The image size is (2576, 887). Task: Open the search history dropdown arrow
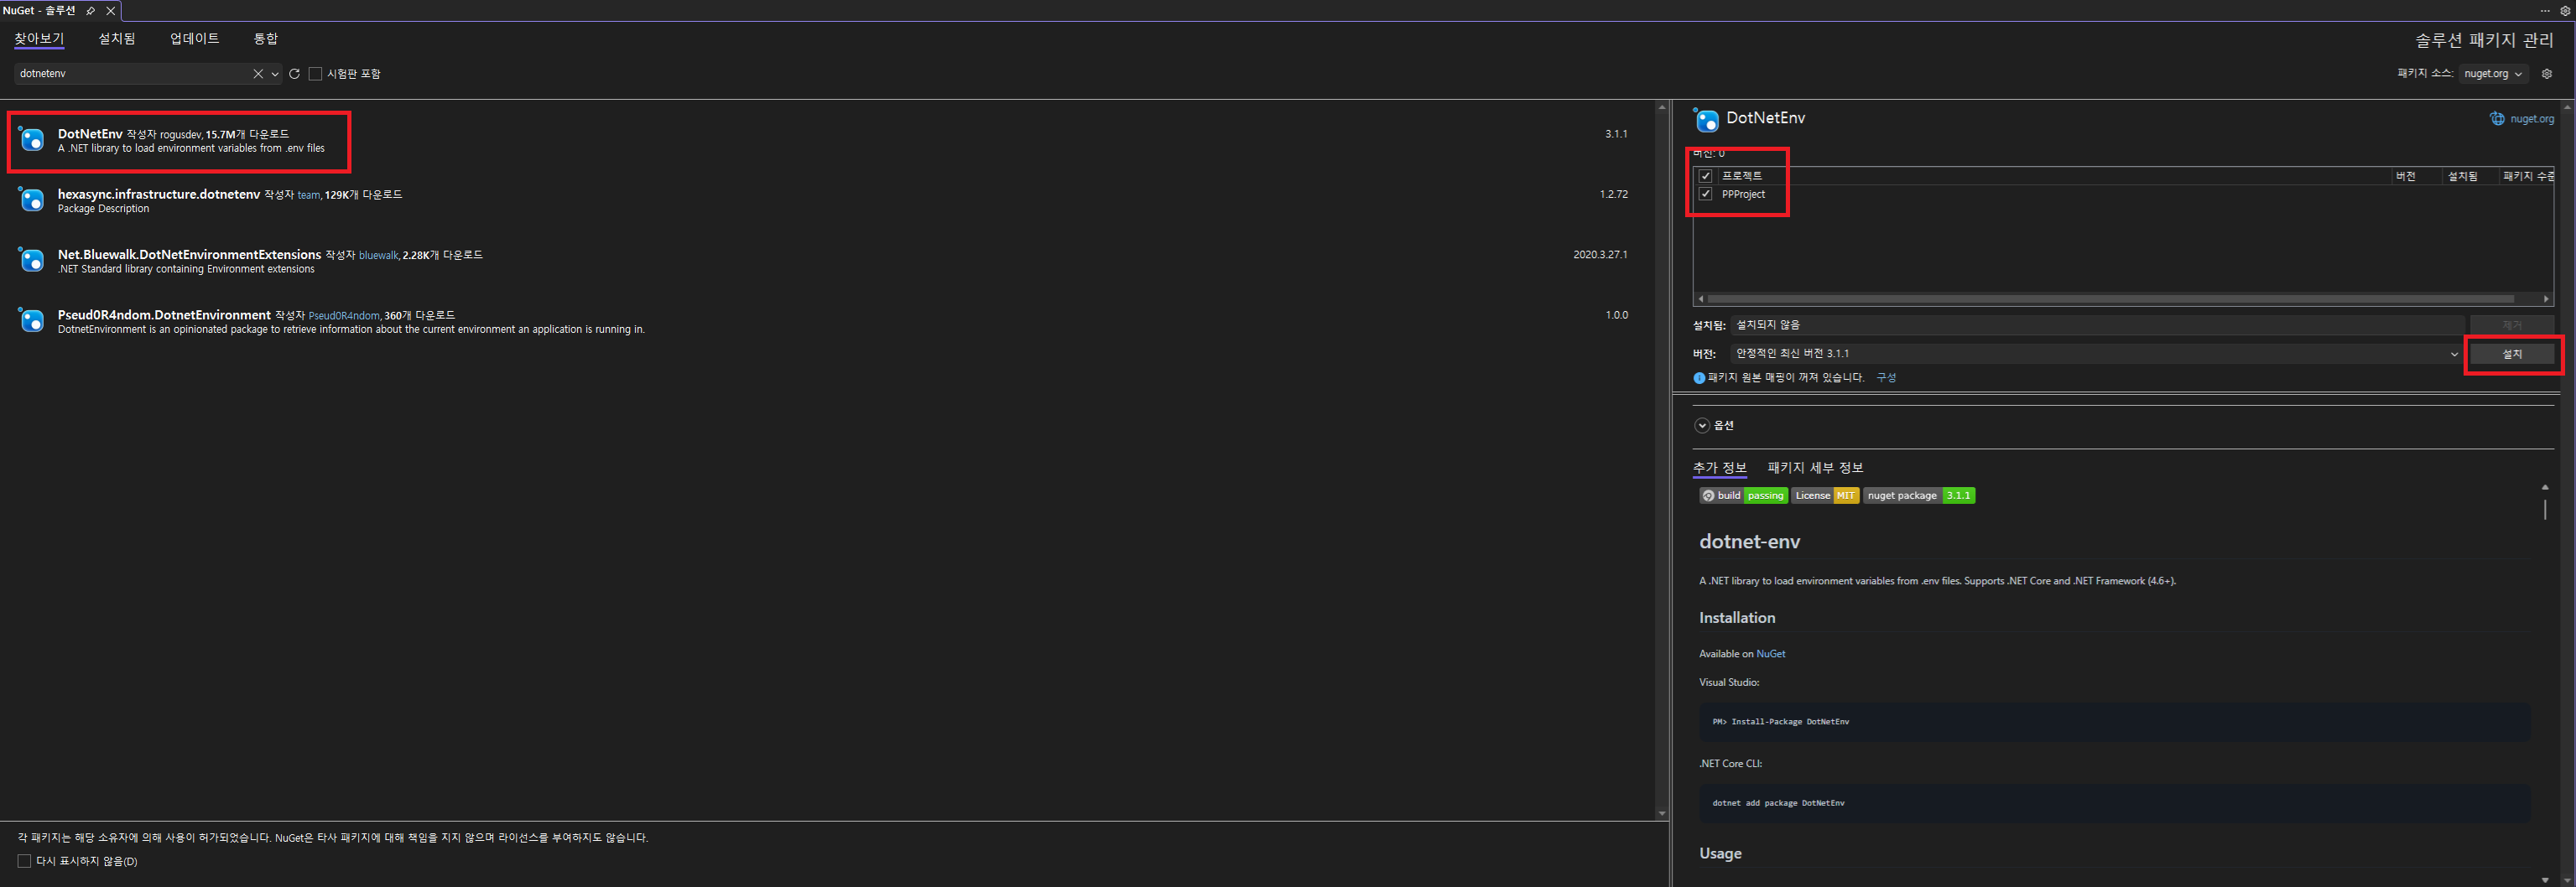(x=275, y=74)
